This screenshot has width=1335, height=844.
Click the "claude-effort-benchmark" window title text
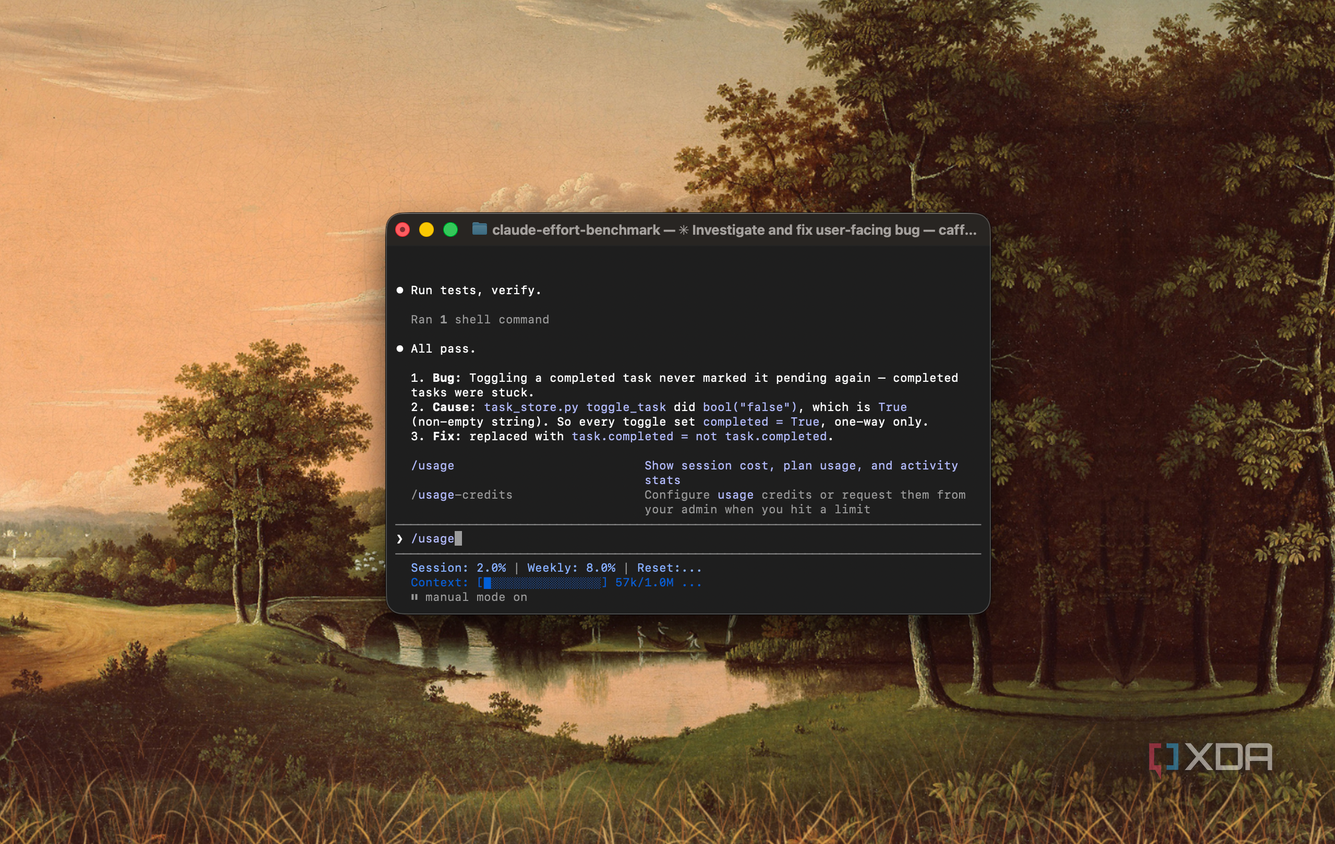click(576, 230)
